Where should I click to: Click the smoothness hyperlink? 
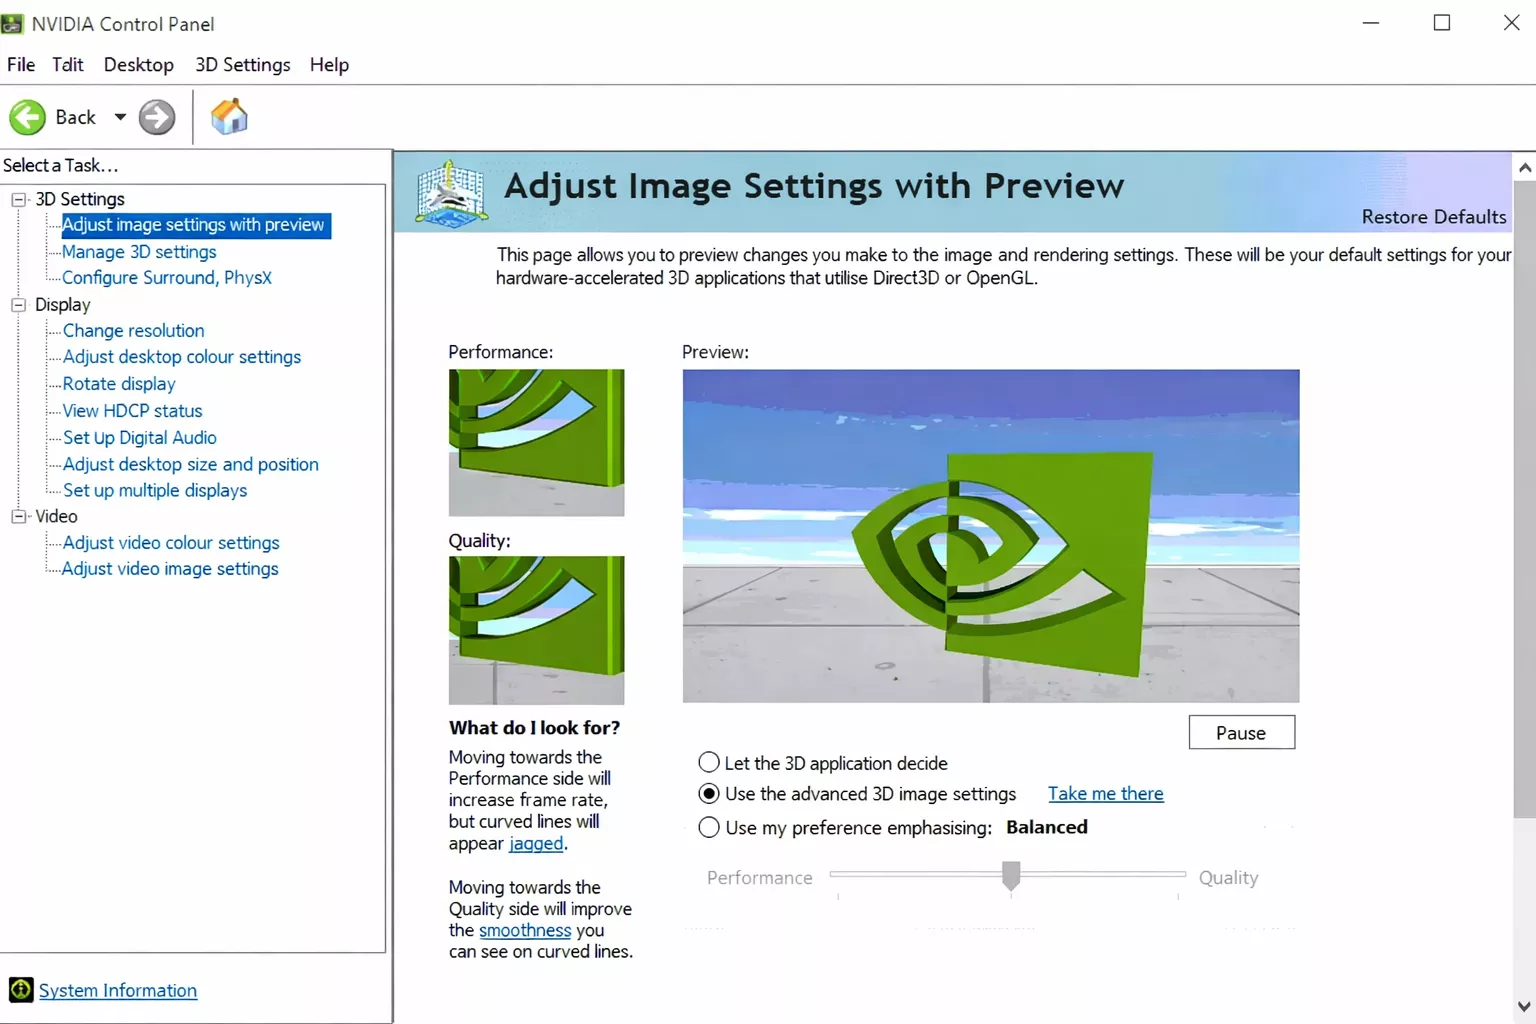point(525,930)
